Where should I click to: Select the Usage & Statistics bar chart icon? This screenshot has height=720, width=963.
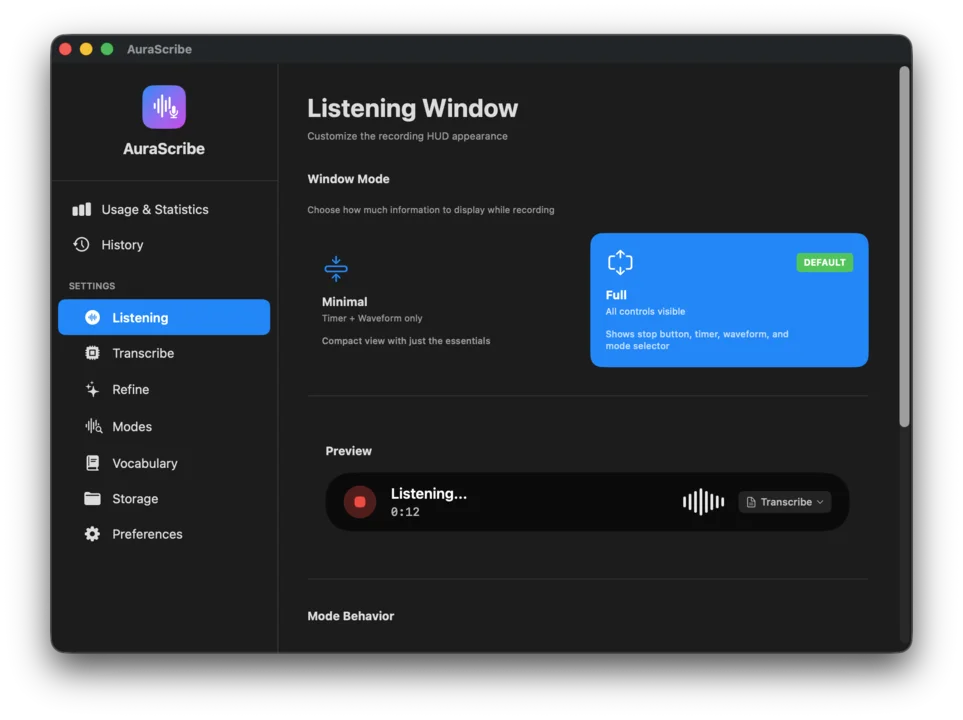point(81,209)
